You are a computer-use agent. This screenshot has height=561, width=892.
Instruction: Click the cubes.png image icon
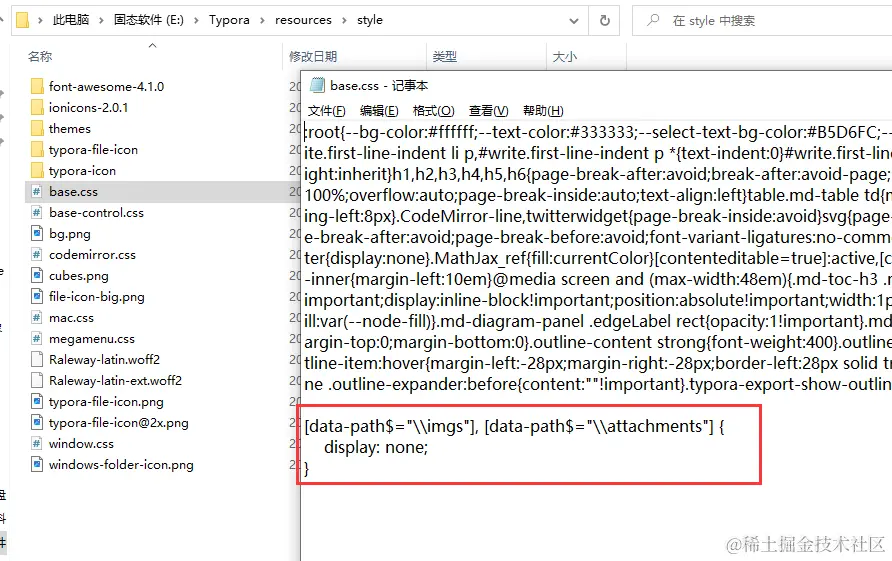[37, 276]
